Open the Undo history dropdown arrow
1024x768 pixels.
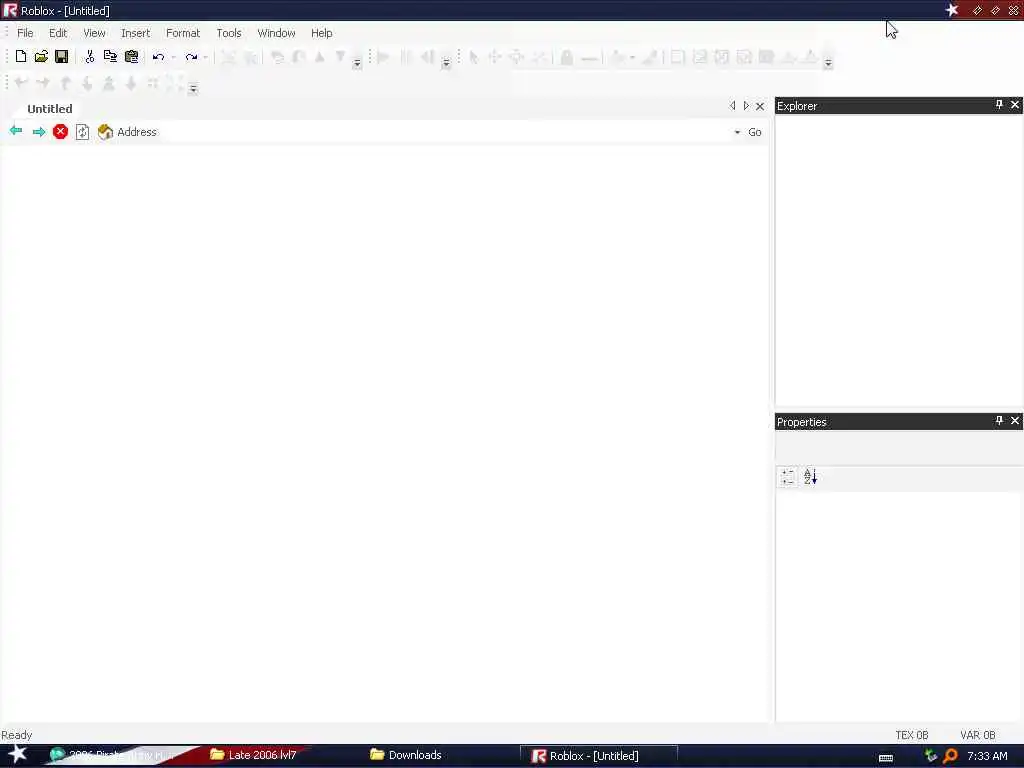pyautogui.click(x=173, y=57)
